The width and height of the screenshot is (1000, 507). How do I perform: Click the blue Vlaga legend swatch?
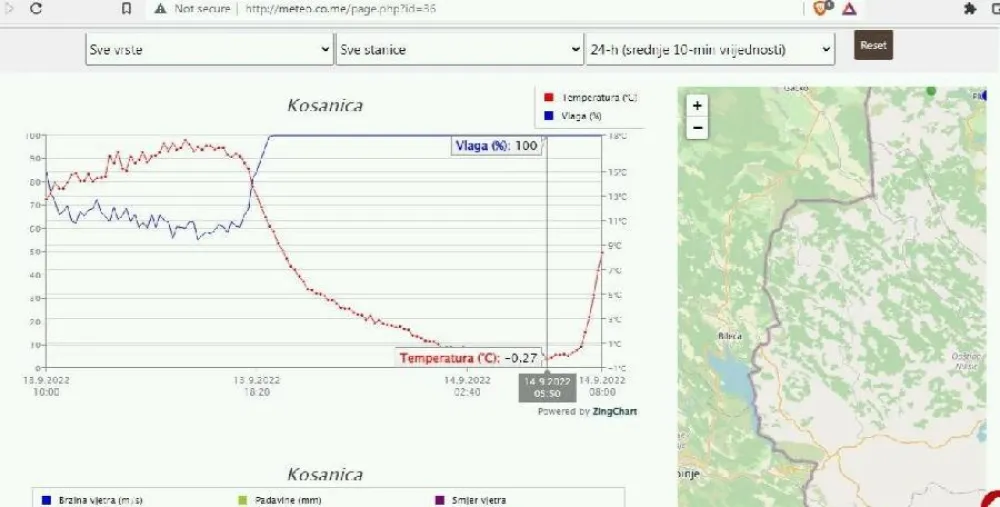point(548,116)
